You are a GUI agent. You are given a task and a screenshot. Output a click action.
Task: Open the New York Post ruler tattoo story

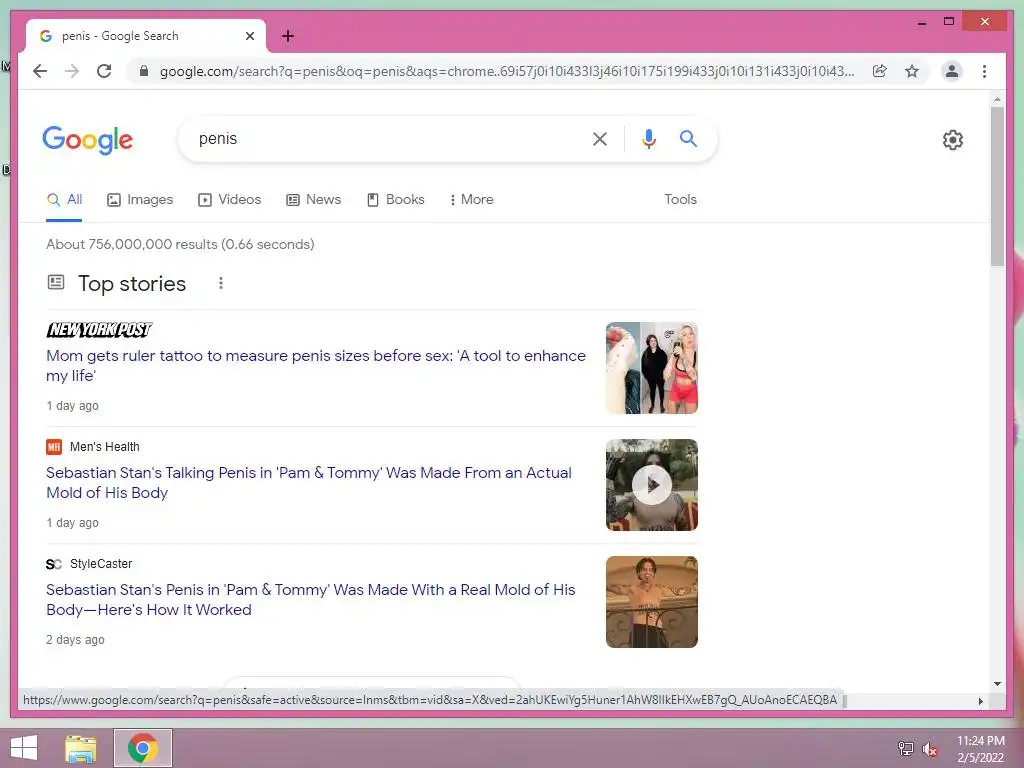pos(316,366)
